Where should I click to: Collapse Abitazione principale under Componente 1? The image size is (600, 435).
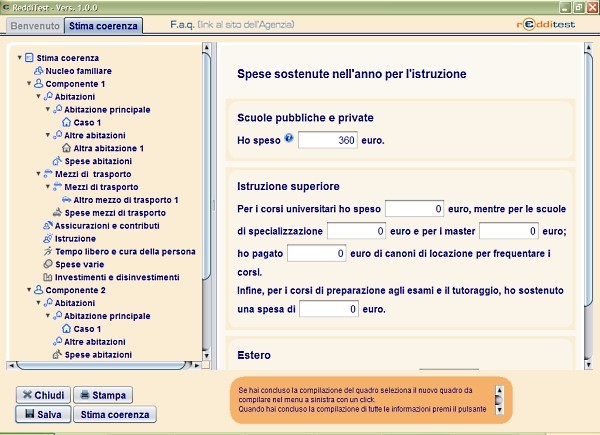pos(48,109)
